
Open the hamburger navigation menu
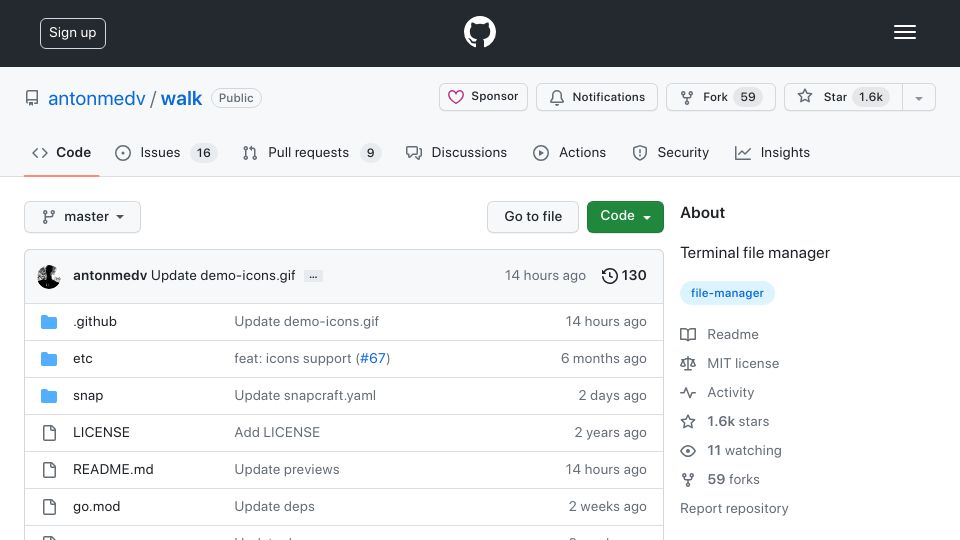point(904,32)
